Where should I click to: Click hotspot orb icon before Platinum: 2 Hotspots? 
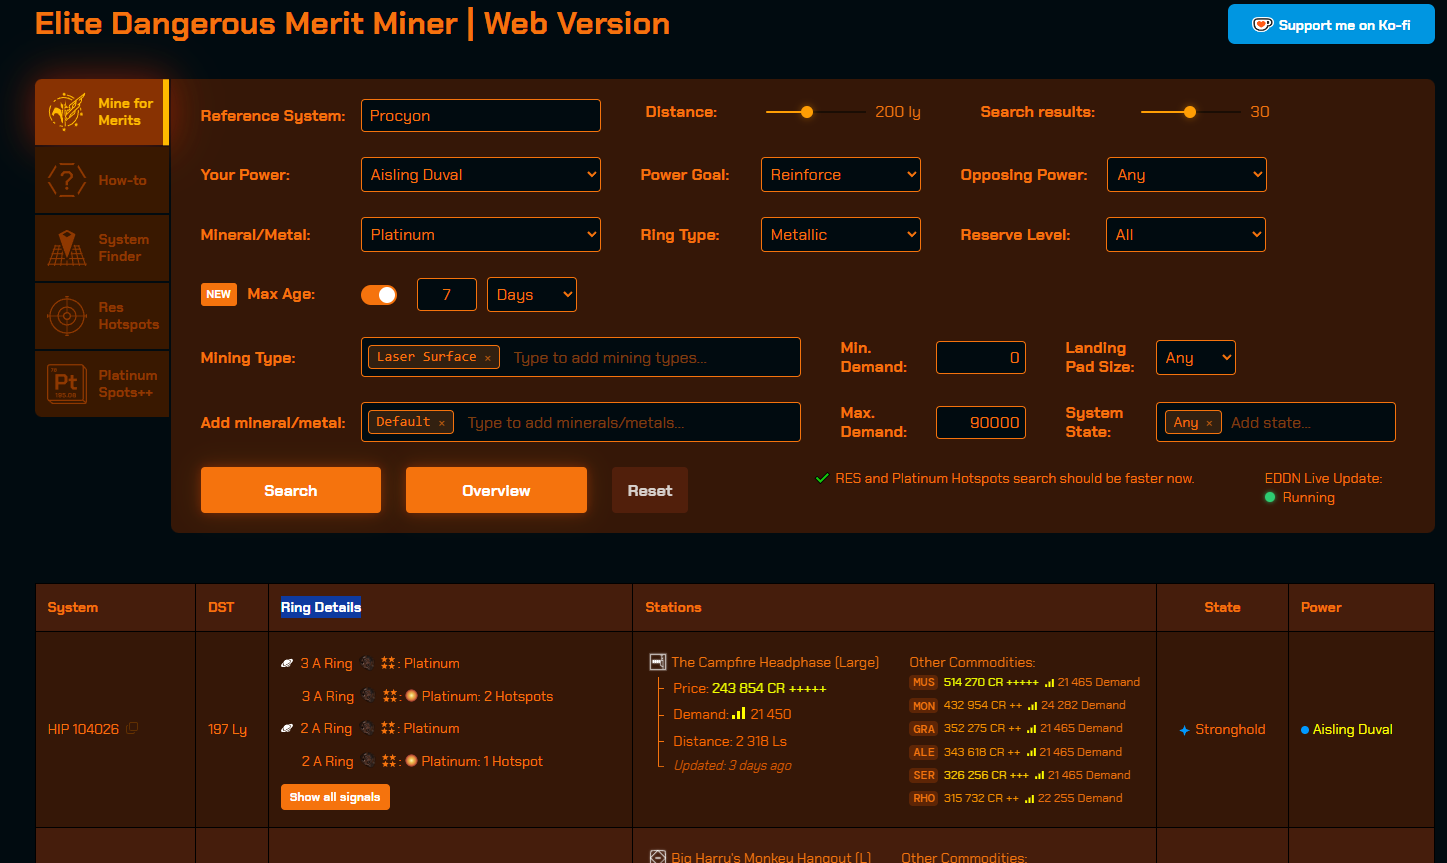[411, 696]
